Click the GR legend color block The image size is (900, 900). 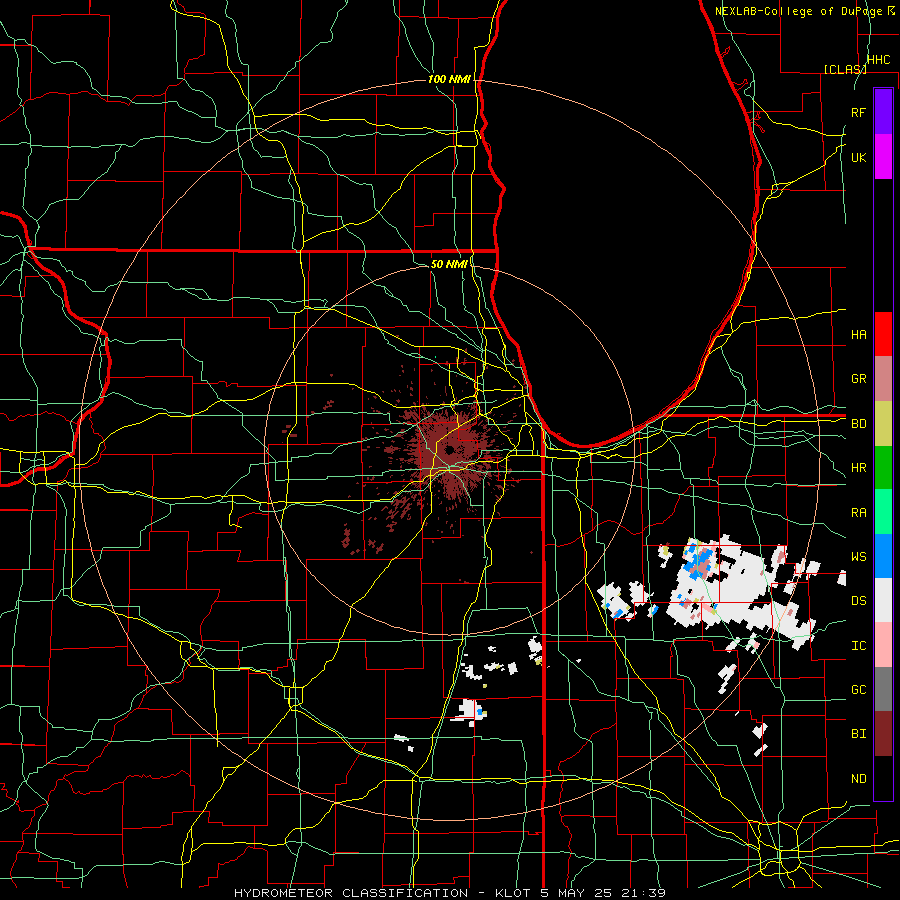click(x=883, y=379)
